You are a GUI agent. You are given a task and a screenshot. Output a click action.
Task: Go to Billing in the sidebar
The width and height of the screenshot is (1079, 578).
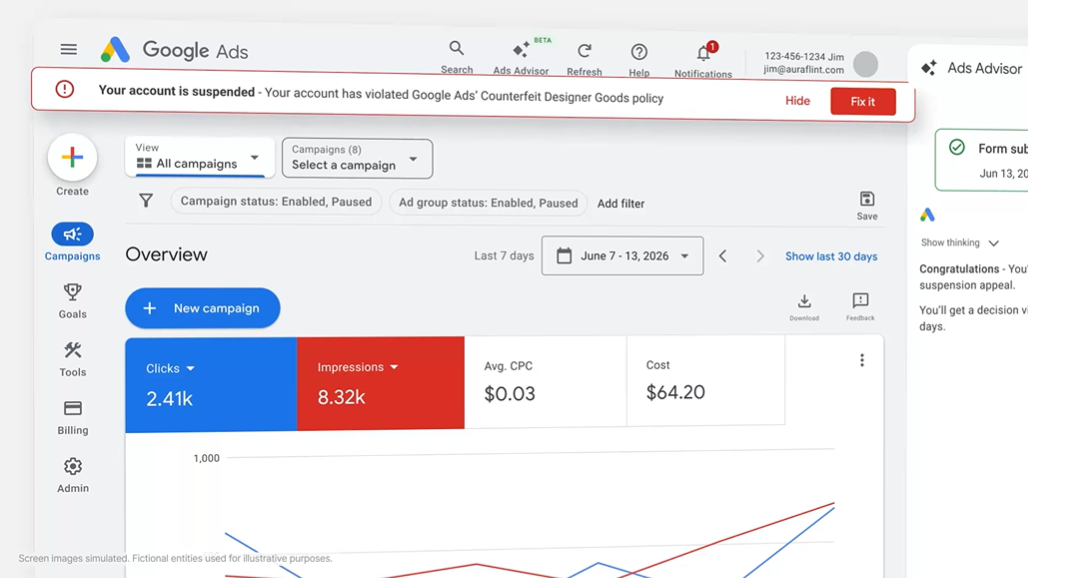(72, 418)
